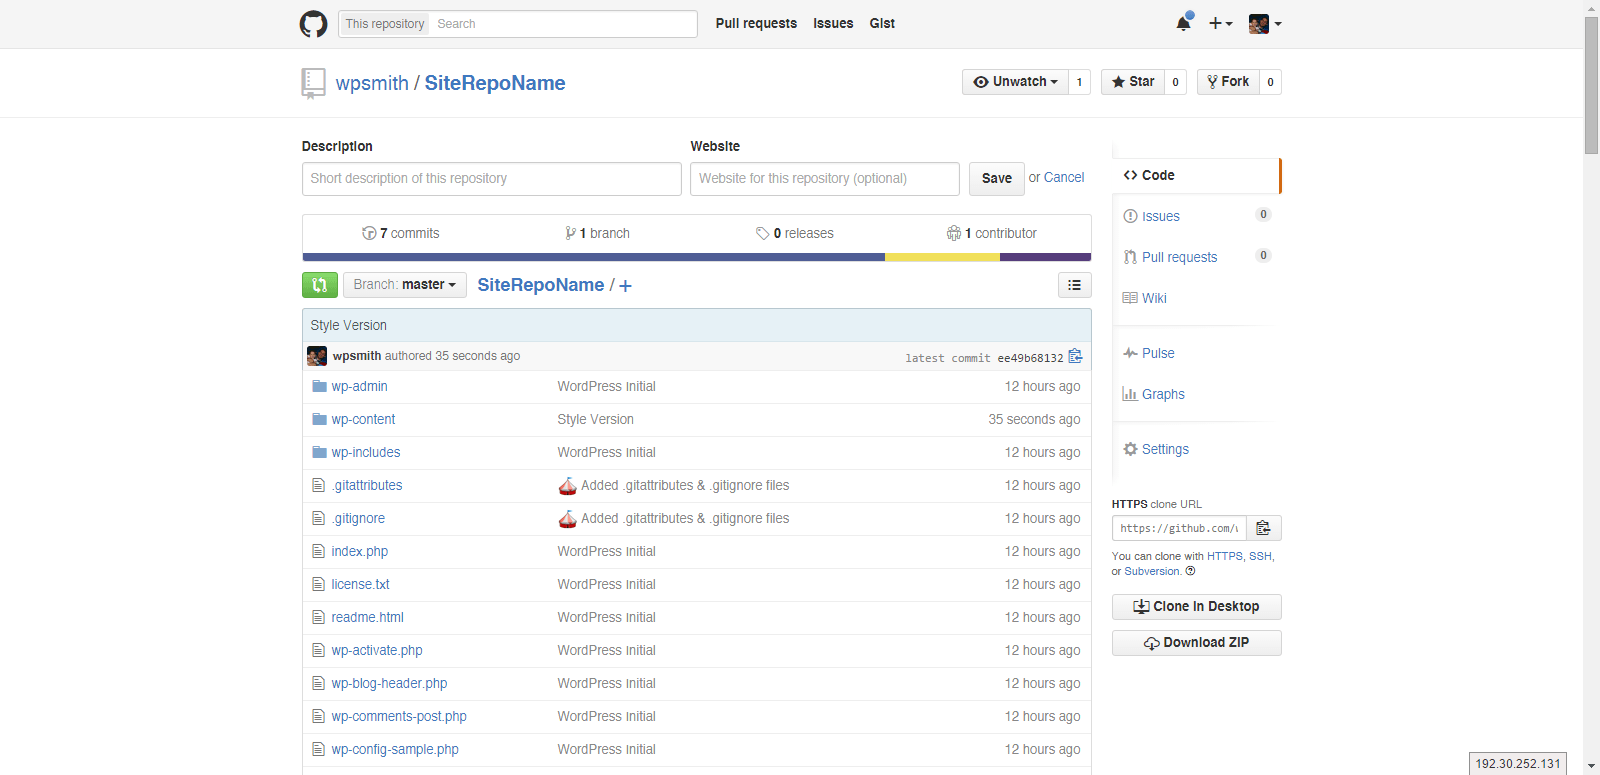
Task: Click the dark purple language bar segment
Action: click(1045, 257)
